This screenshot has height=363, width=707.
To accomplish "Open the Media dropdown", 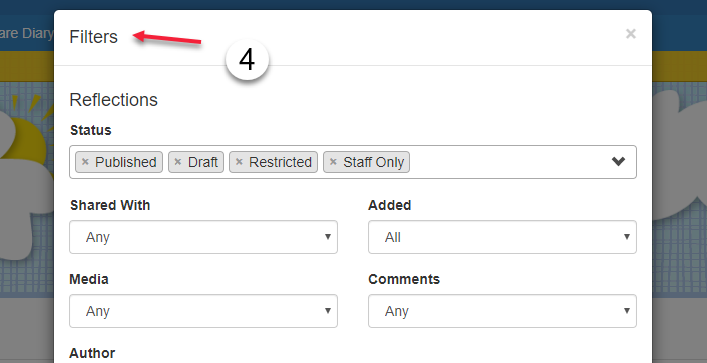I will click(x=203, y=311).
